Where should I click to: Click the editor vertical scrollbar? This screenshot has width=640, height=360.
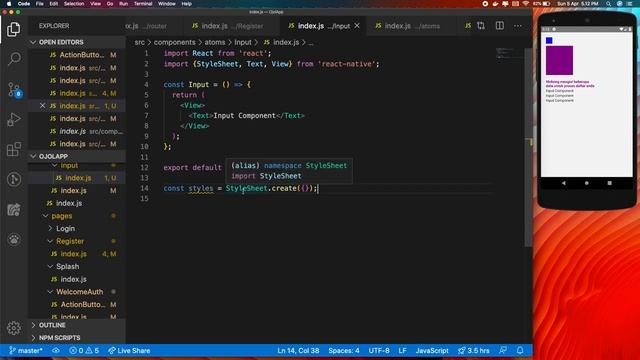pos(528,147)
